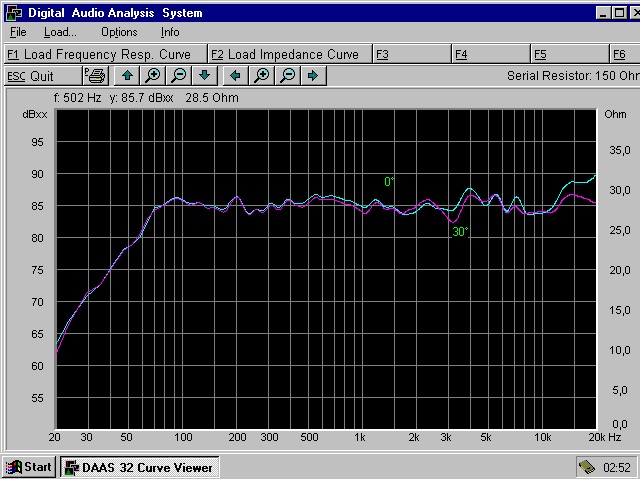Open the File menu

point(18,32)
